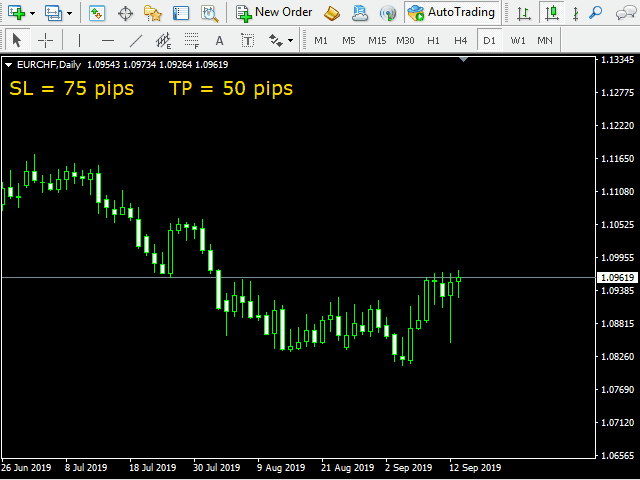This screenshot has width=640, height=480.
Task: Toggle the Market Watch window
Action: 97,13
